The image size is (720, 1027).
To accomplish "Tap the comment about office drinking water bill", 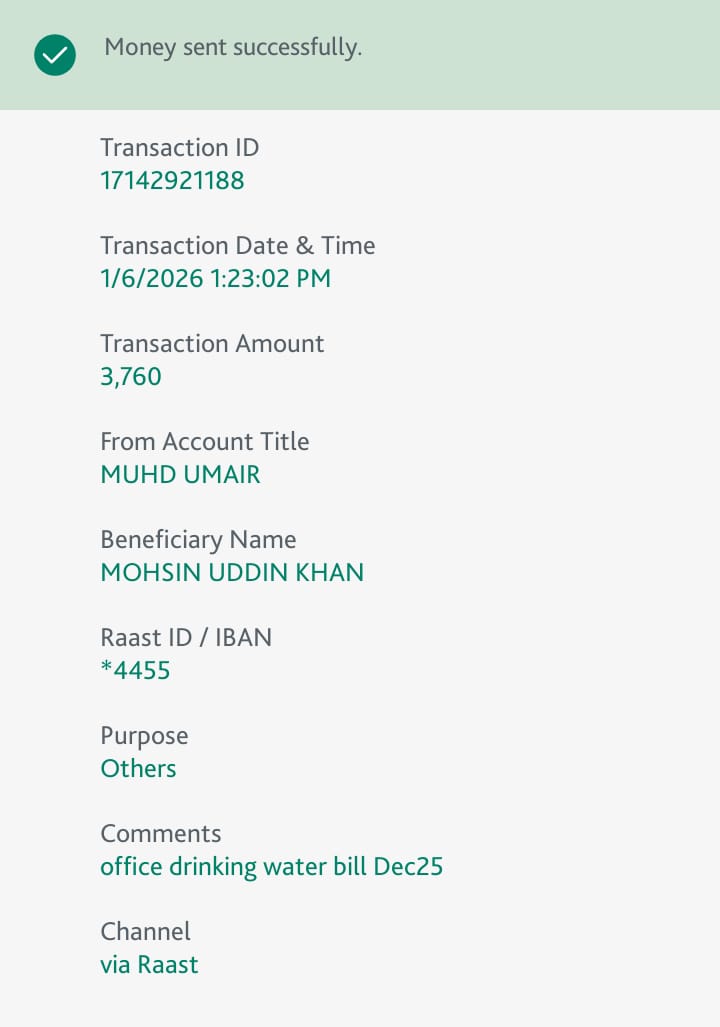I will pos(271,867).
